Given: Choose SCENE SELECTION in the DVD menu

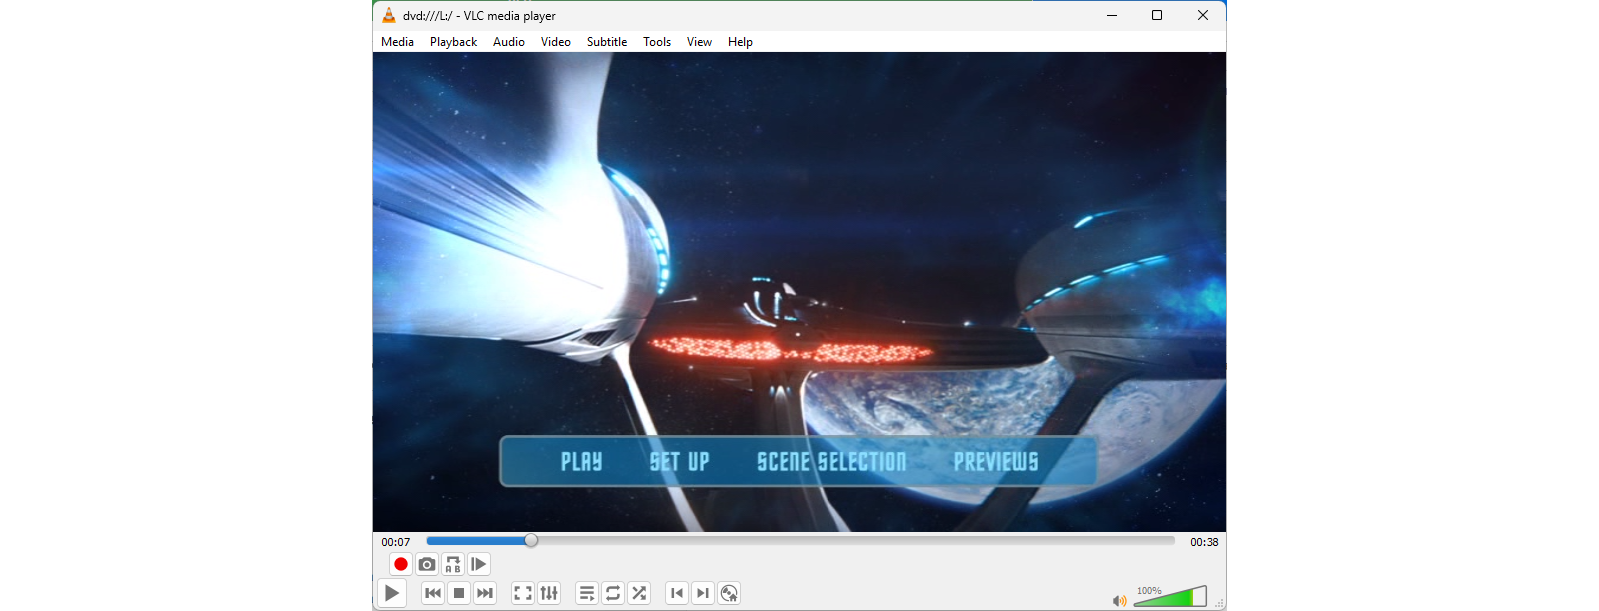Looking at the screenshot, I should click(x=831, y=461).
